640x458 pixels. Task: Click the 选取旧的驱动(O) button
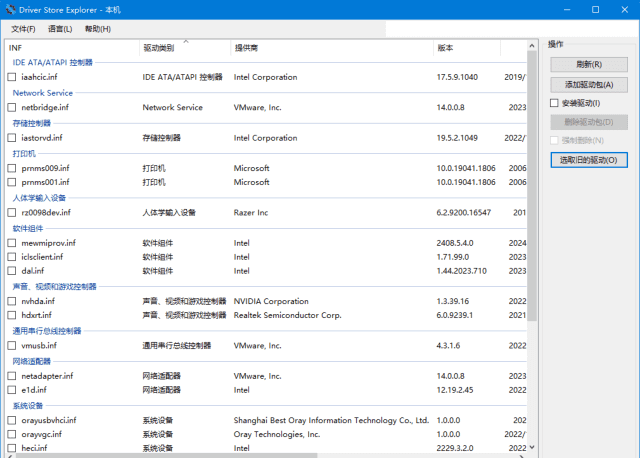tap(589, 160)
